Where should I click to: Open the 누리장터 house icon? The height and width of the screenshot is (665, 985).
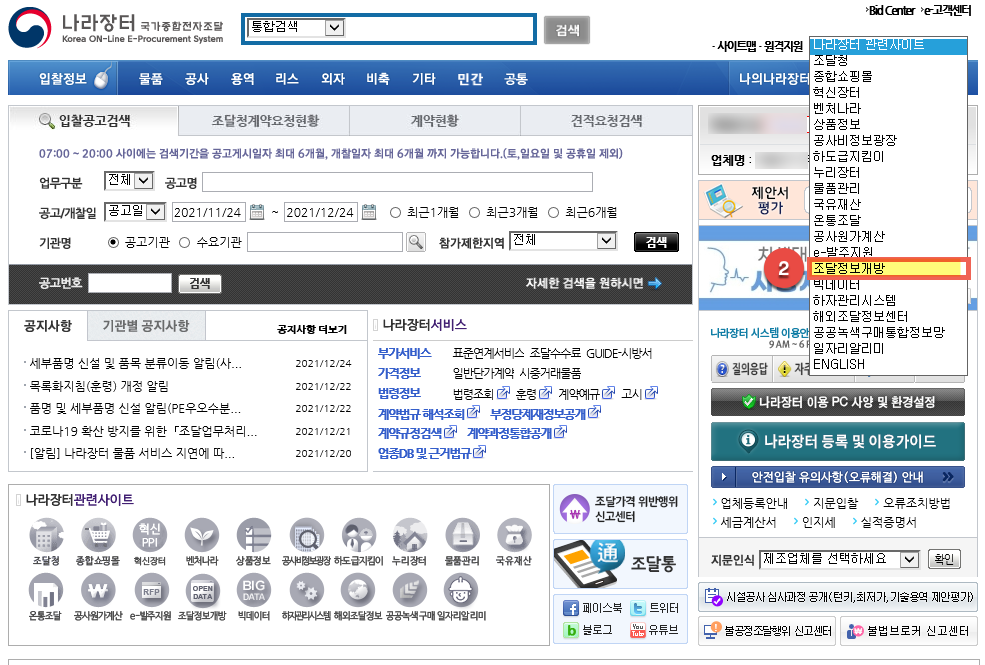(x=410, y=535)
